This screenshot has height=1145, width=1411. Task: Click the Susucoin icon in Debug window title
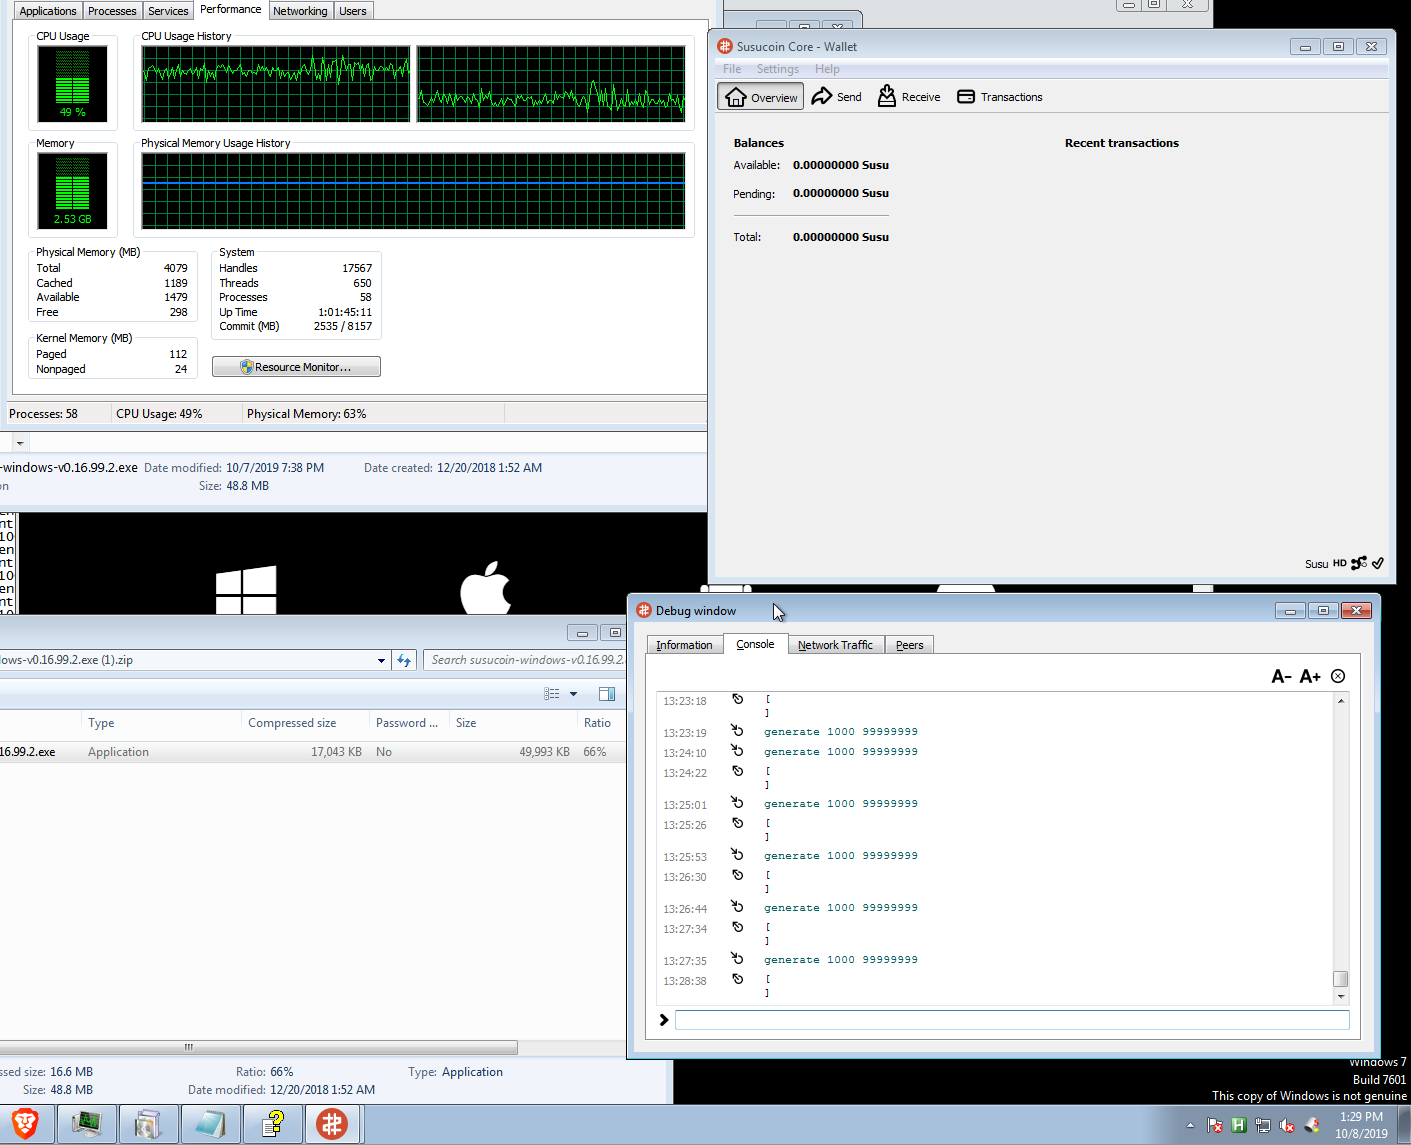[644, 610]
